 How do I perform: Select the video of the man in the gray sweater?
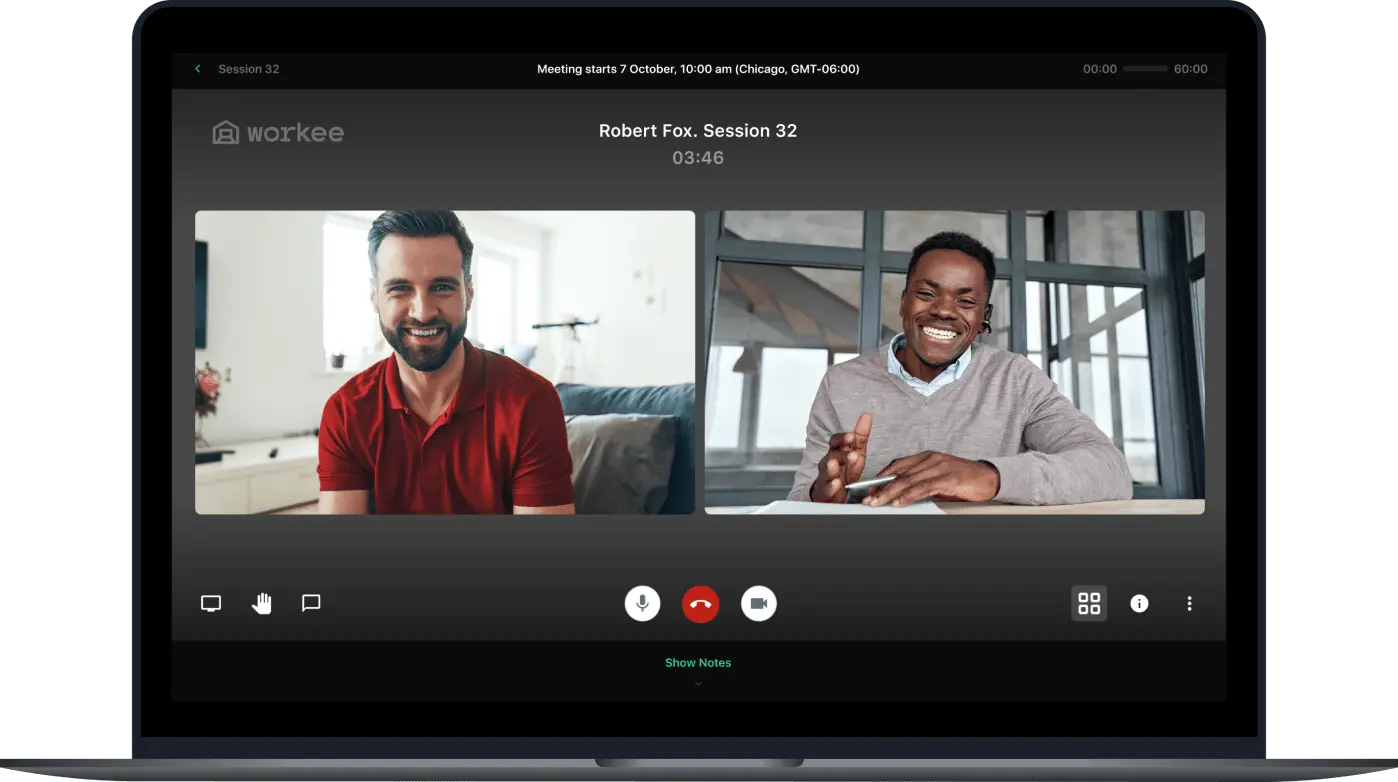click(954, 362)
